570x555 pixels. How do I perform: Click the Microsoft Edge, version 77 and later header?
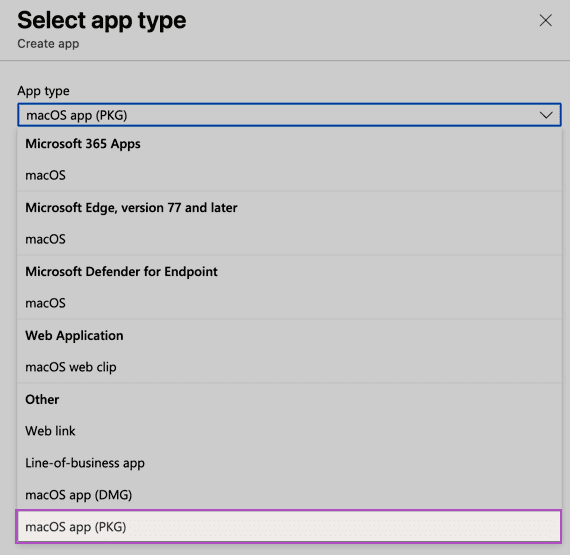click(x=131, y=208)
